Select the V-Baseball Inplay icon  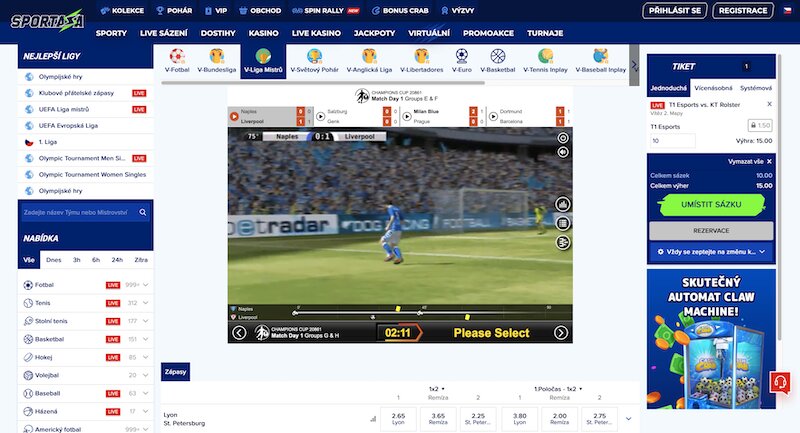(601, 61)
